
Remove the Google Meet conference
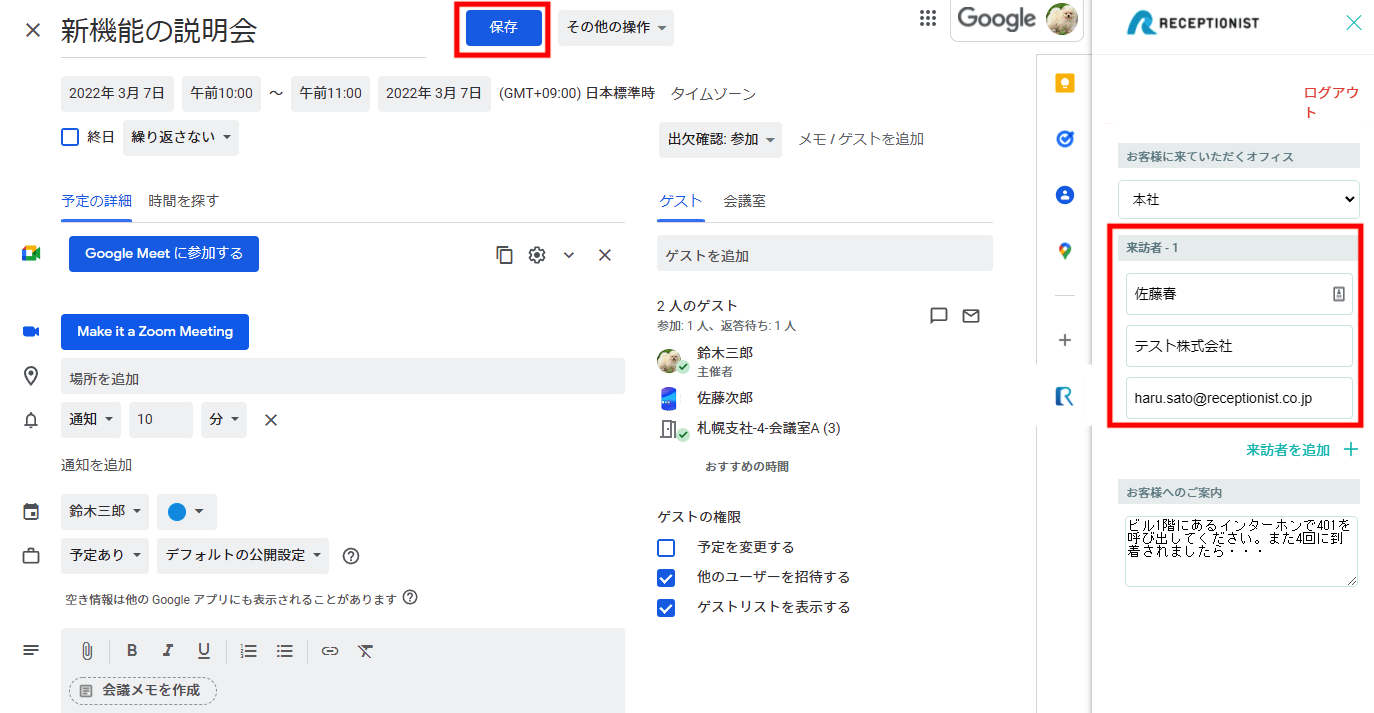tap(605, 255)
